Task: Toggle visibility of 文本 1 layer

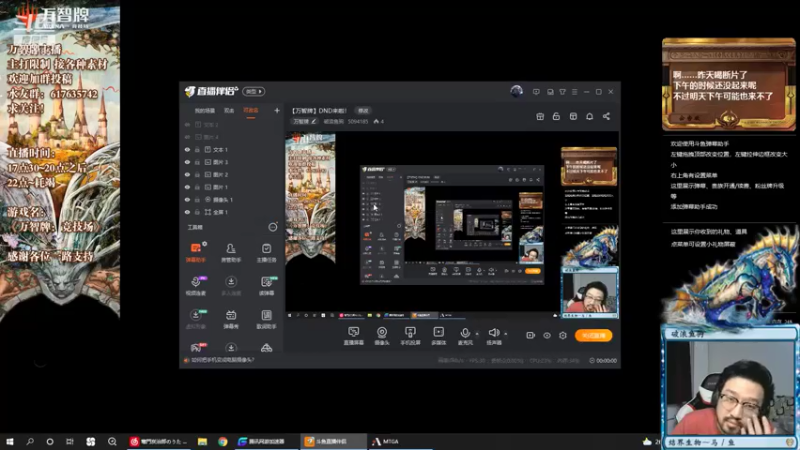Action: click(187, 149)
